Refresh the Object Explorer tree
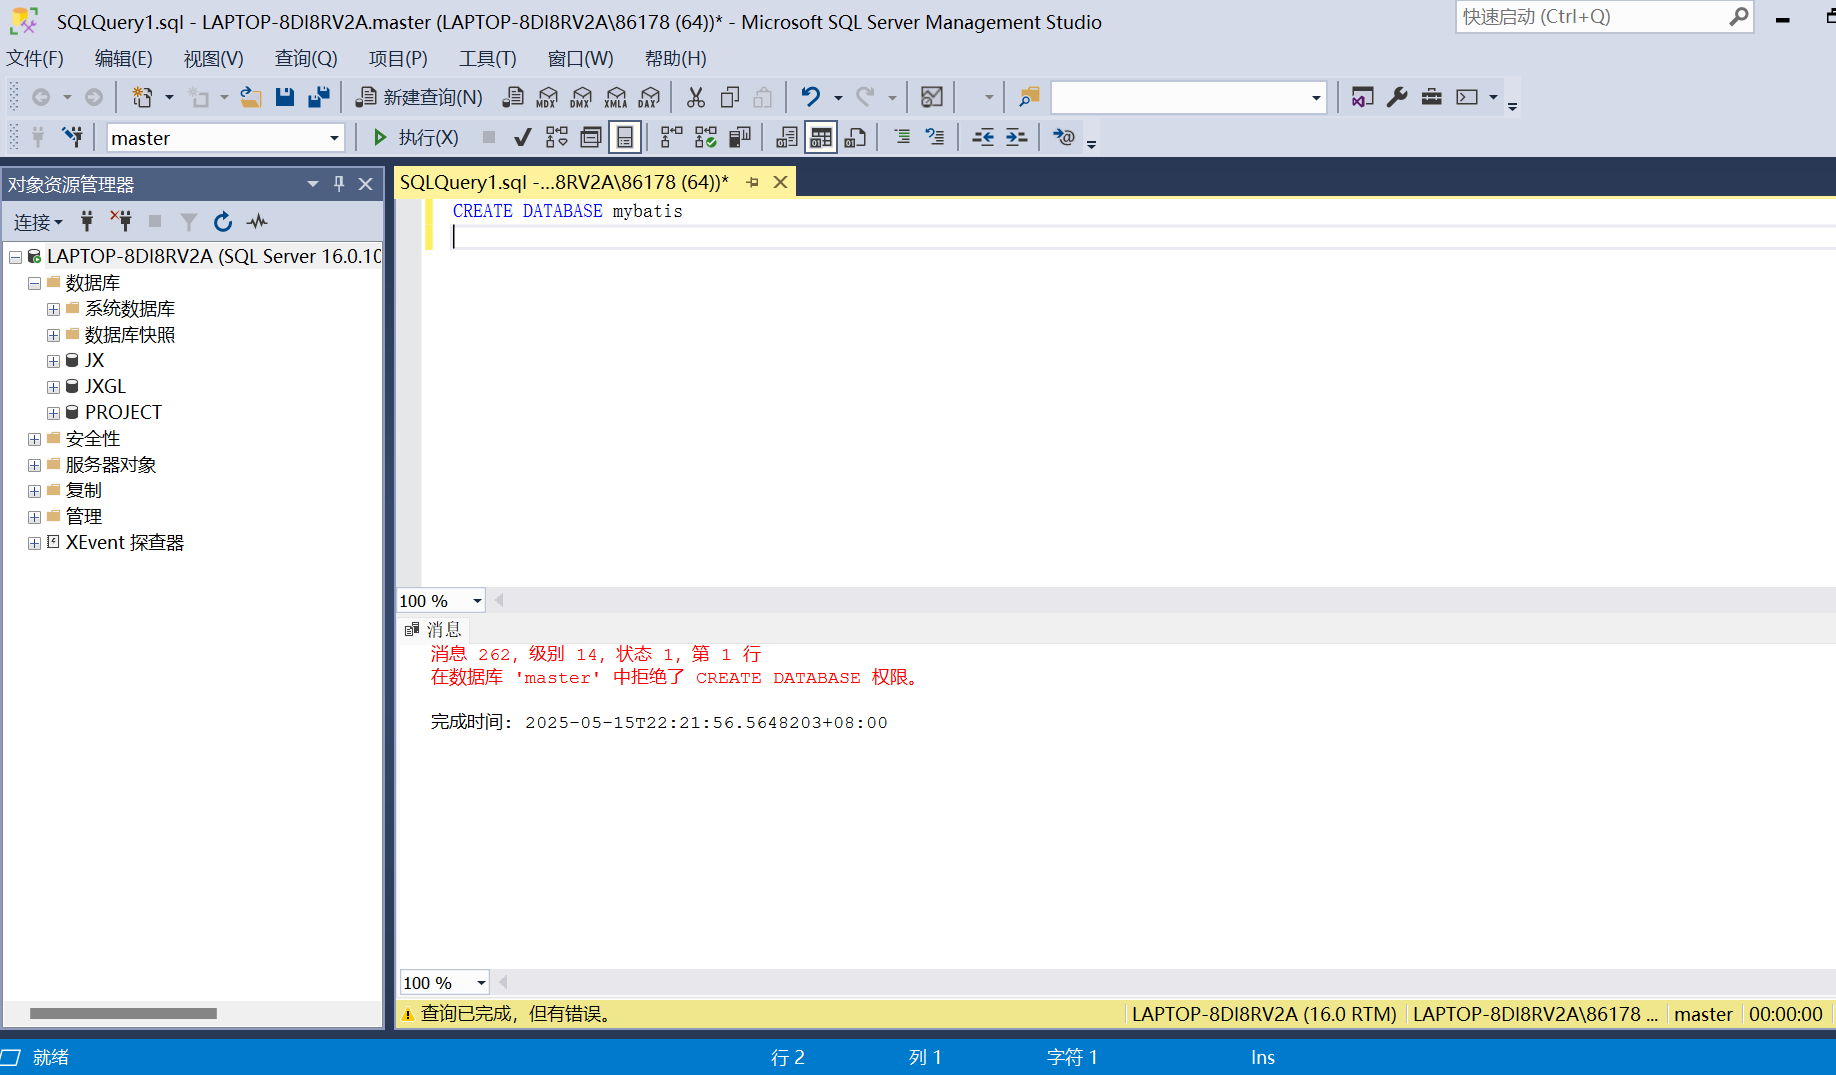The height and width of the screenshot is (1075, 1836). click(223, 222)
